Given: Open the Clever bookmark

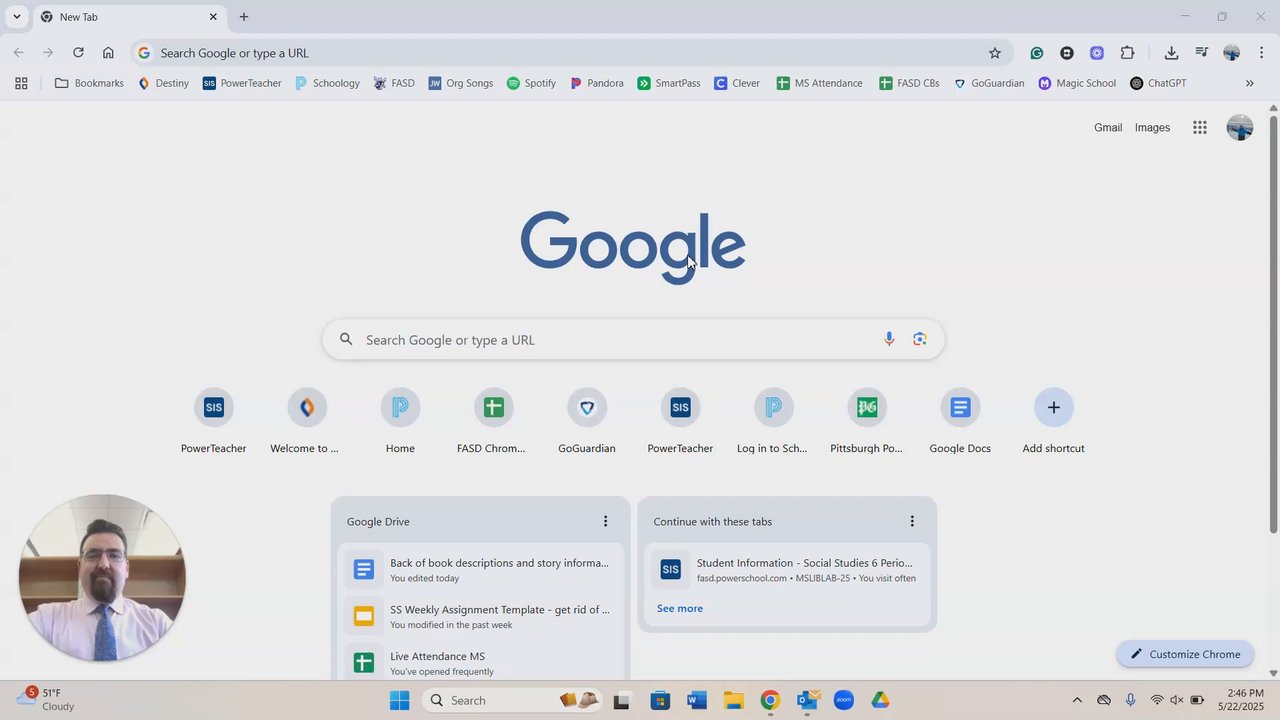Looking at the screenshot, I should (x=737, y=83).
